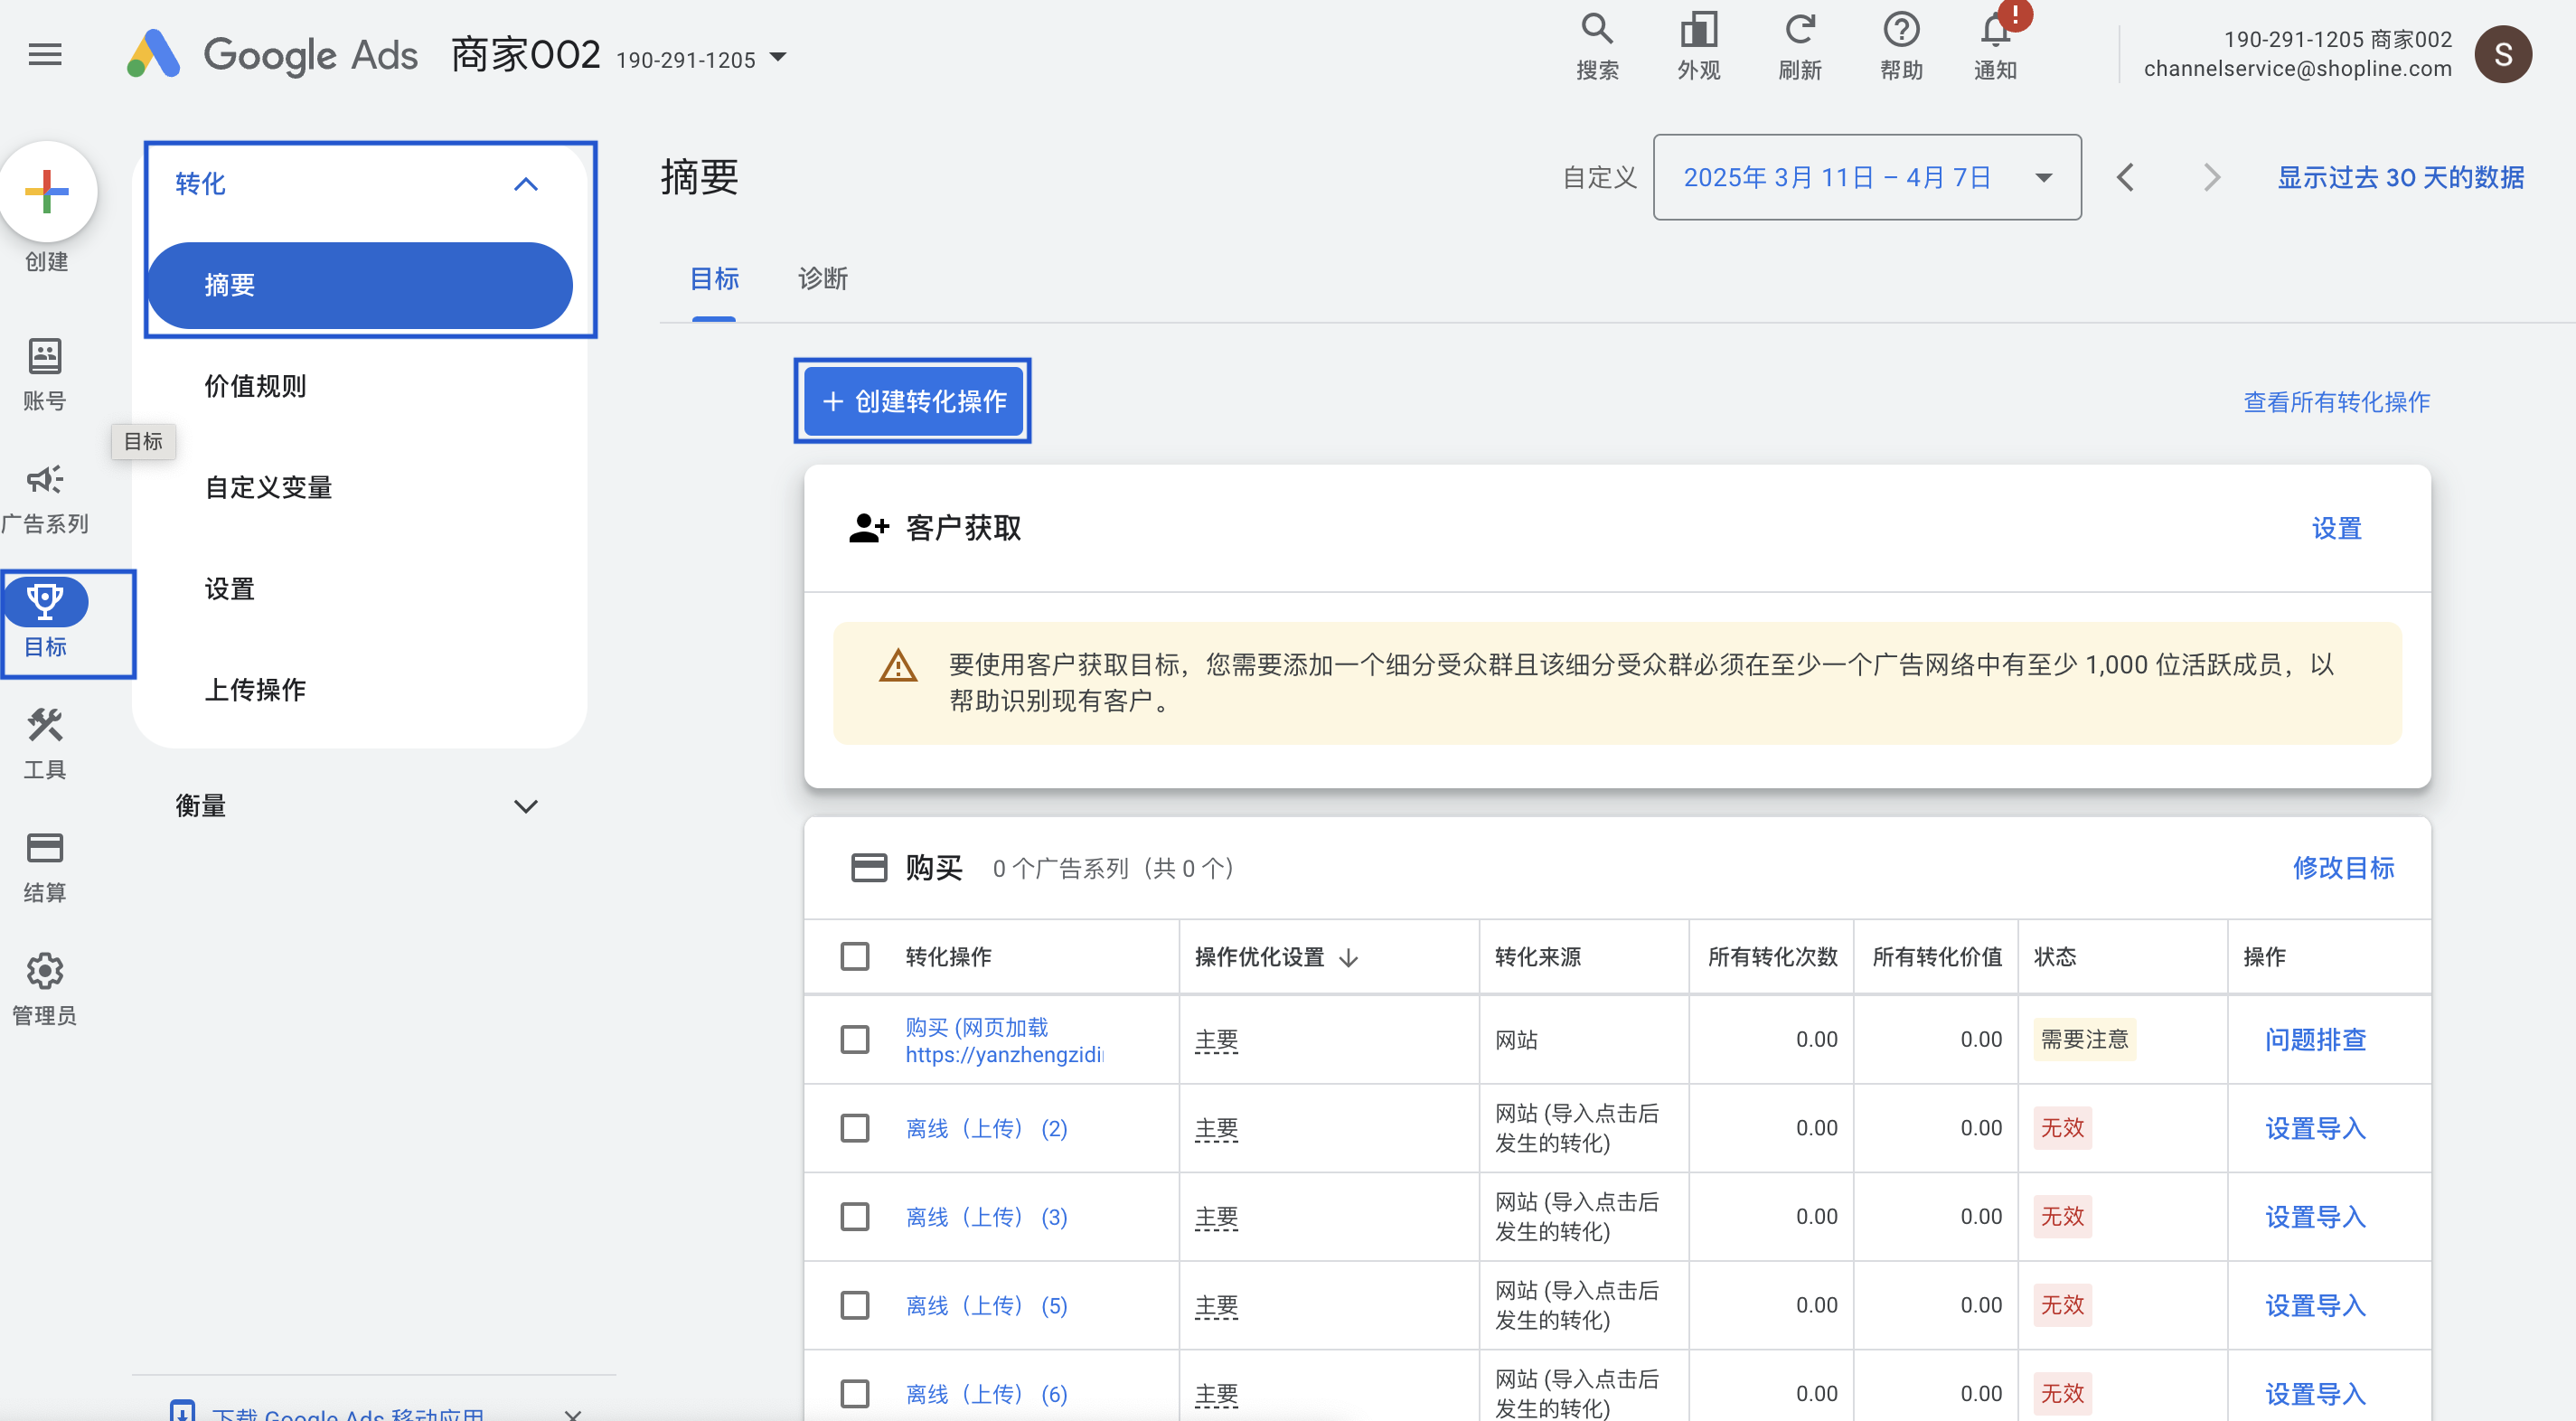Open 离线（上传）(2) conversion action
The width and height of the screenshot is (2576, 1421).
coord(986,1128)
